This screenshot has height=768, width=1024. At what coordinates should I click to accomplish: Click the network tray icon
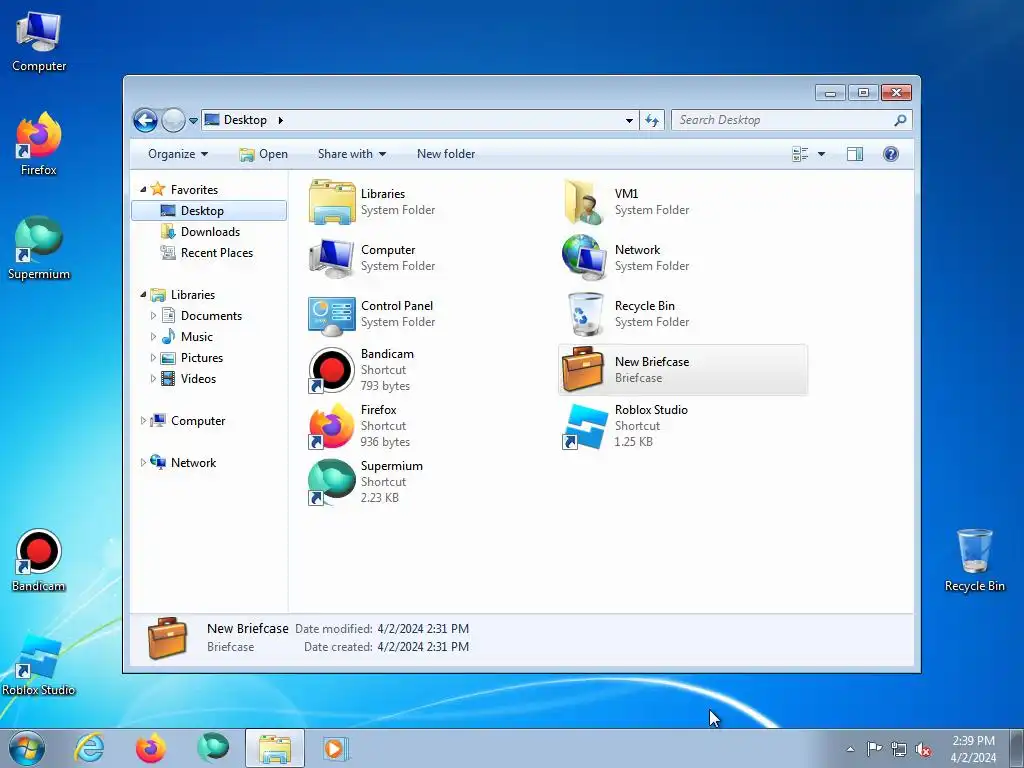click(899, 749)
